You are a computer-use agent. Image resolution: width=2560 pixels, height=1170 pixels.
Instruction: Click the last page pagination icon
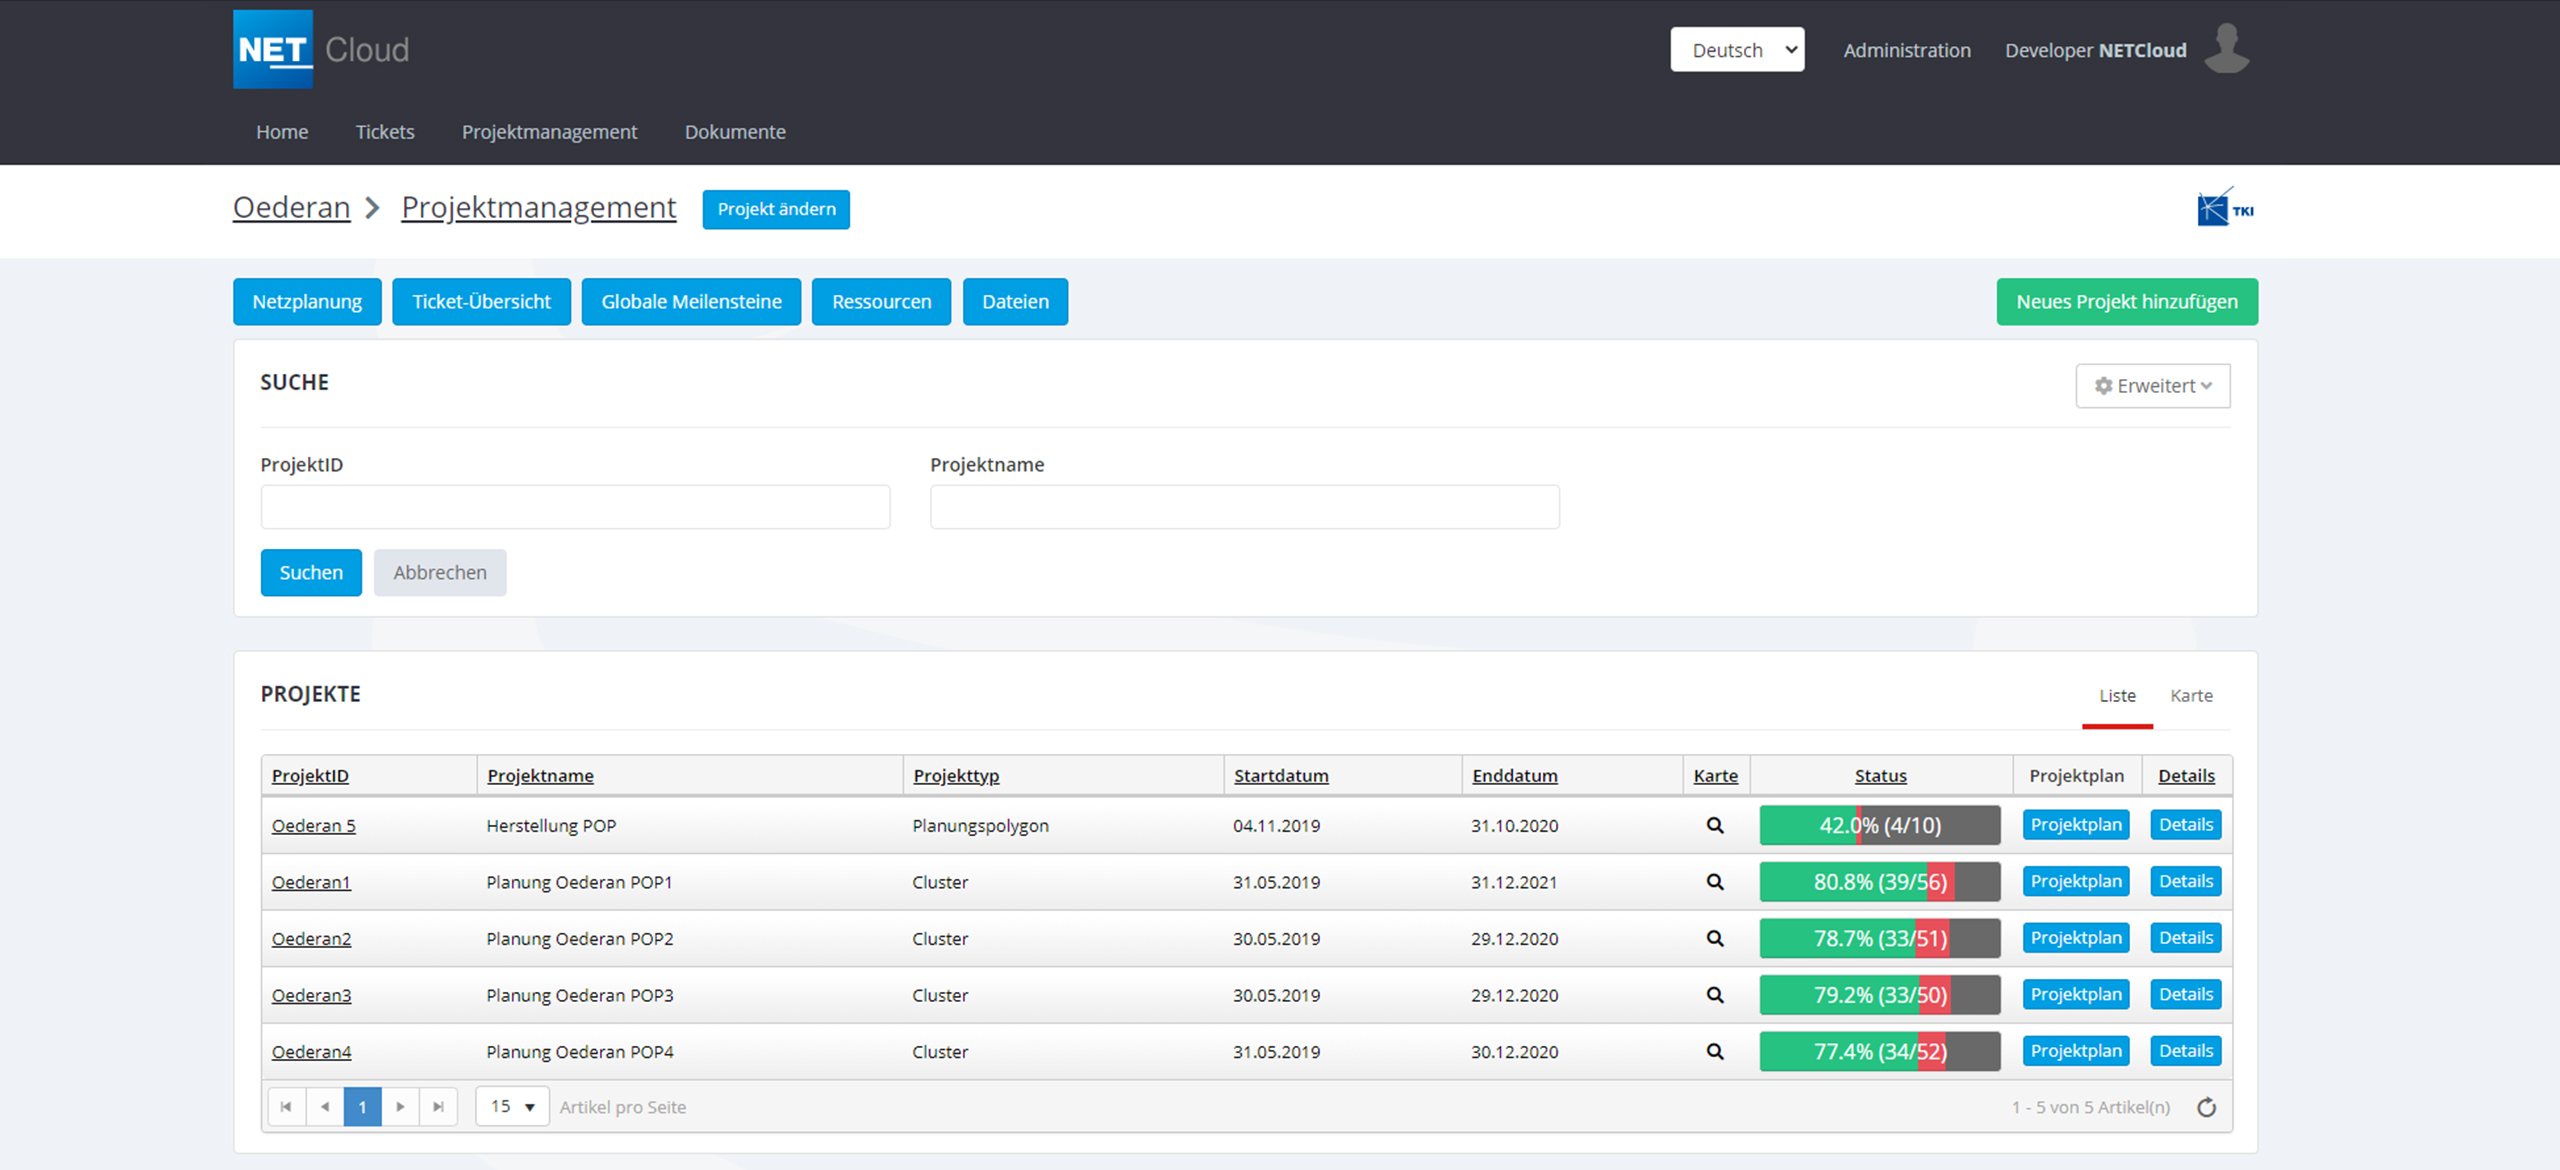coord(438,1106)
